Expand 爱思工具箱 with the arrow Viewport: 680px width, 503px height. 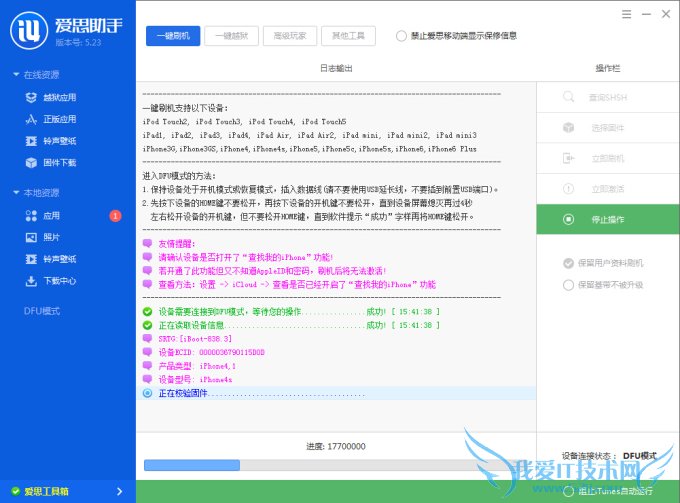(x=120, y=491)
